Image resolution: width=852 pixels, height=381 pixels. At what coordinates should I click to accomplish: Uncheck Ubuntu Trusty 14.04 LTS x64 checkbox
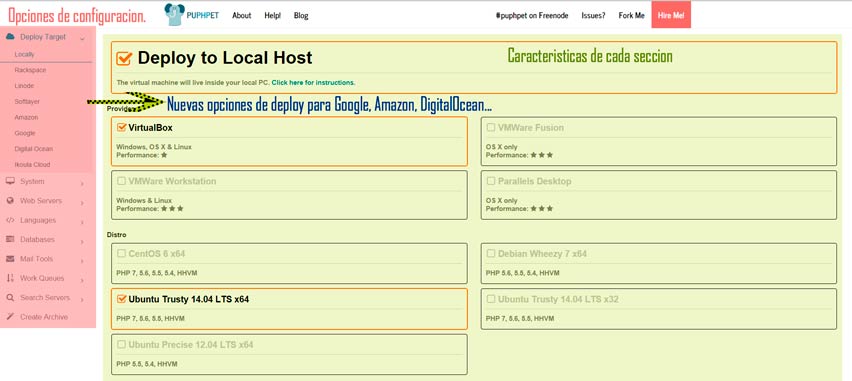tap(122, 299)
